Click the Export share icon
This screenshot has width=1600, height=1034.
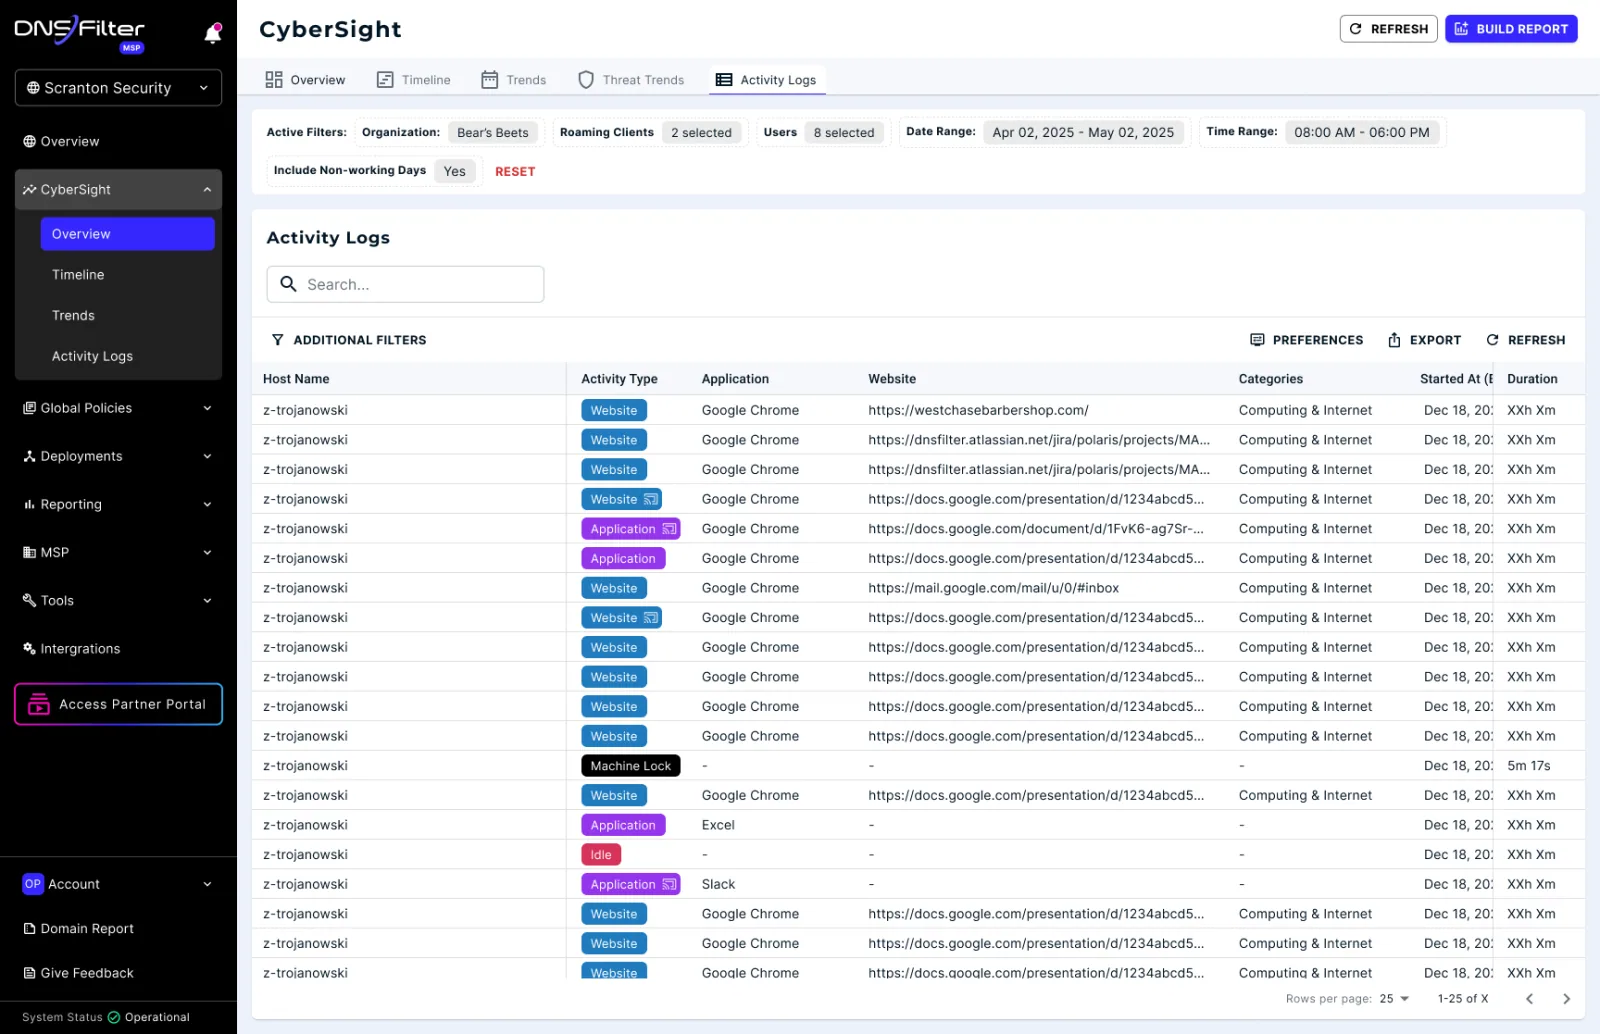tap(1394, 340)
